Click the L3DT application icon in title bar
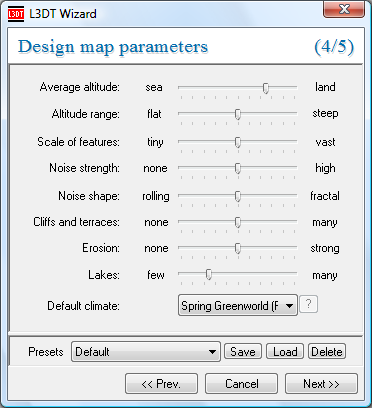372x408 pixels. [x=16, y=14]
